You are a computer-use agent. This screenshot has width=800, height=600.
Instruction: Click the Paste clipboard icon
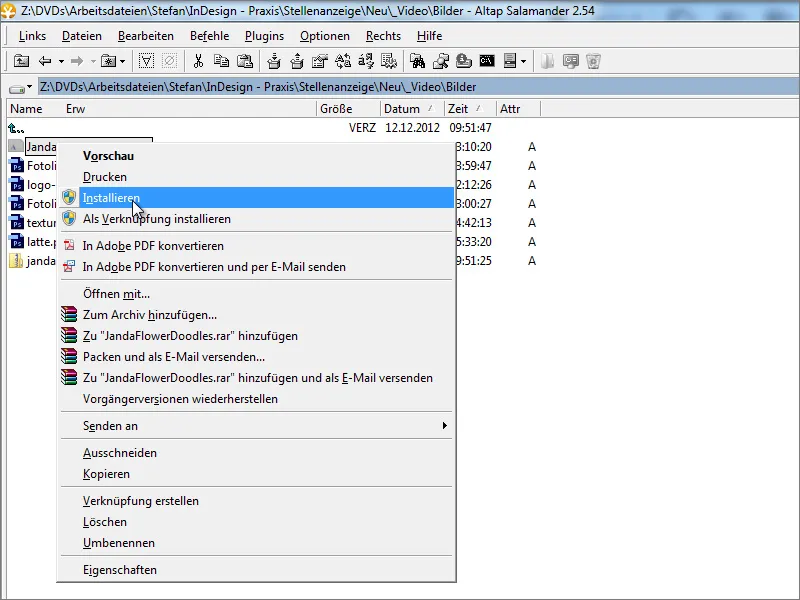(x=245, y=61)
